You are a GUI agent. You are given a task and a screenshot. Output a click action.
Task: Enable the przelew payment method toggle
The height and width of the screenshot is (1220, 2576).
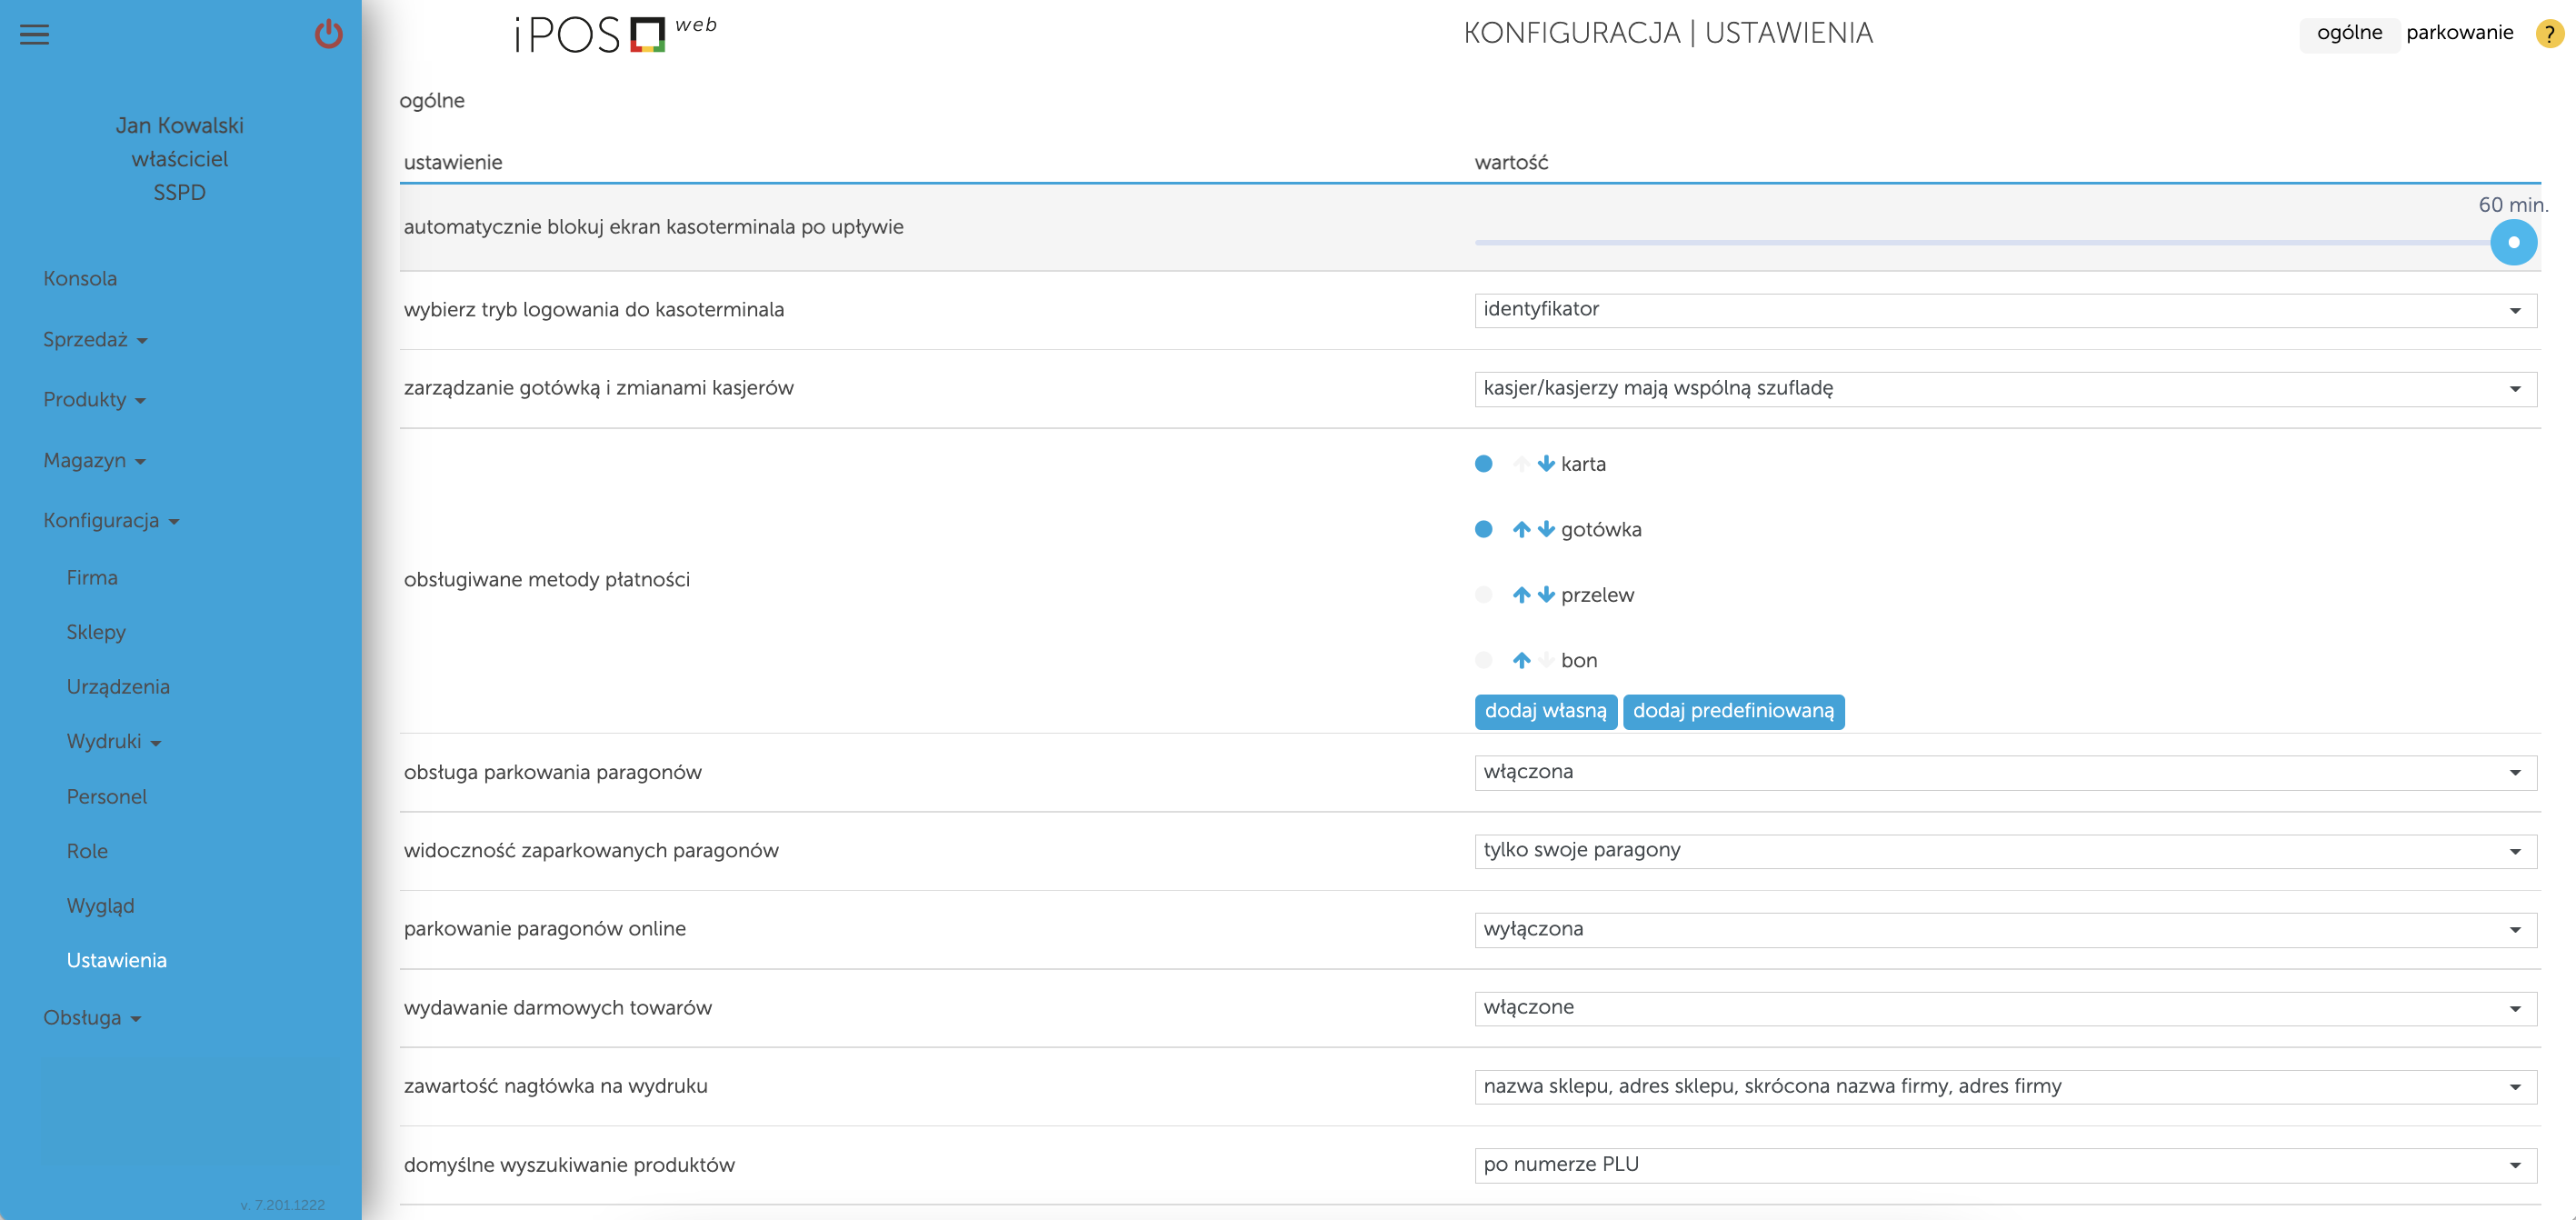coord(1483,595)
